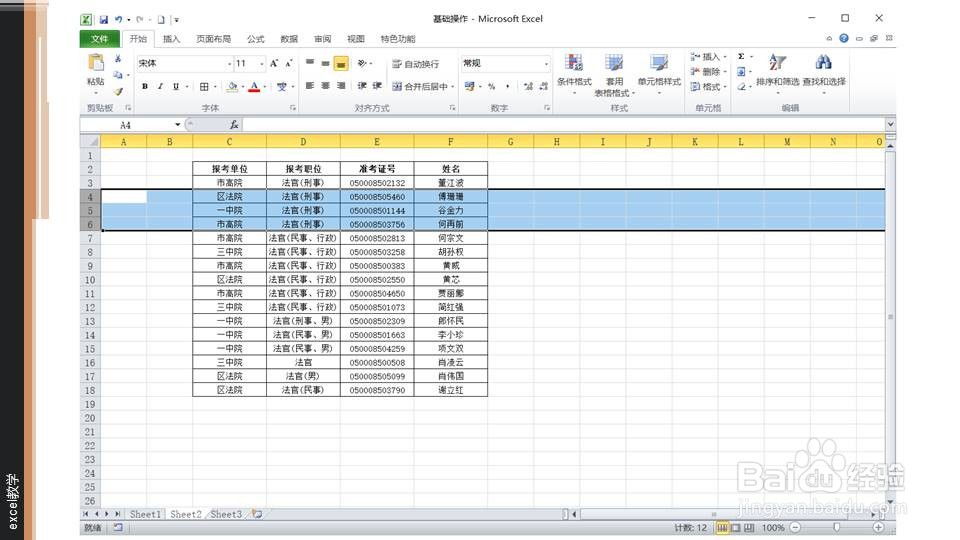Screen dimensions: 960x540
Task: Decrease font size with small A icon
Action: click(288, 63)
